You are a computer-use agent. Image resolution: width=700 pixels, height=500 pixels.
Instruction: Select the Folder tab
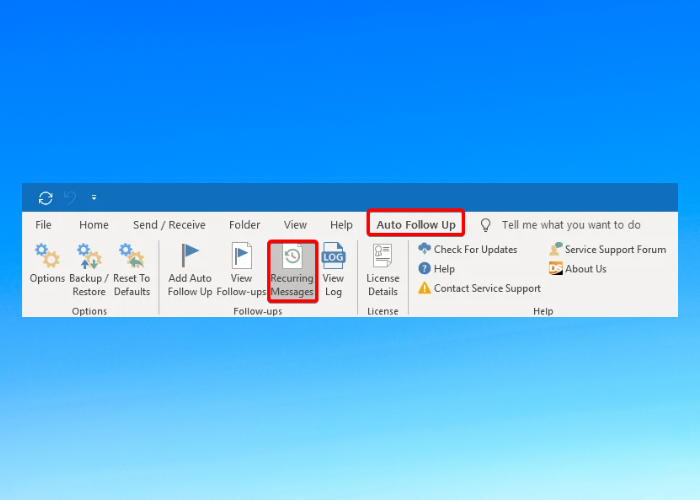point(244,225)
